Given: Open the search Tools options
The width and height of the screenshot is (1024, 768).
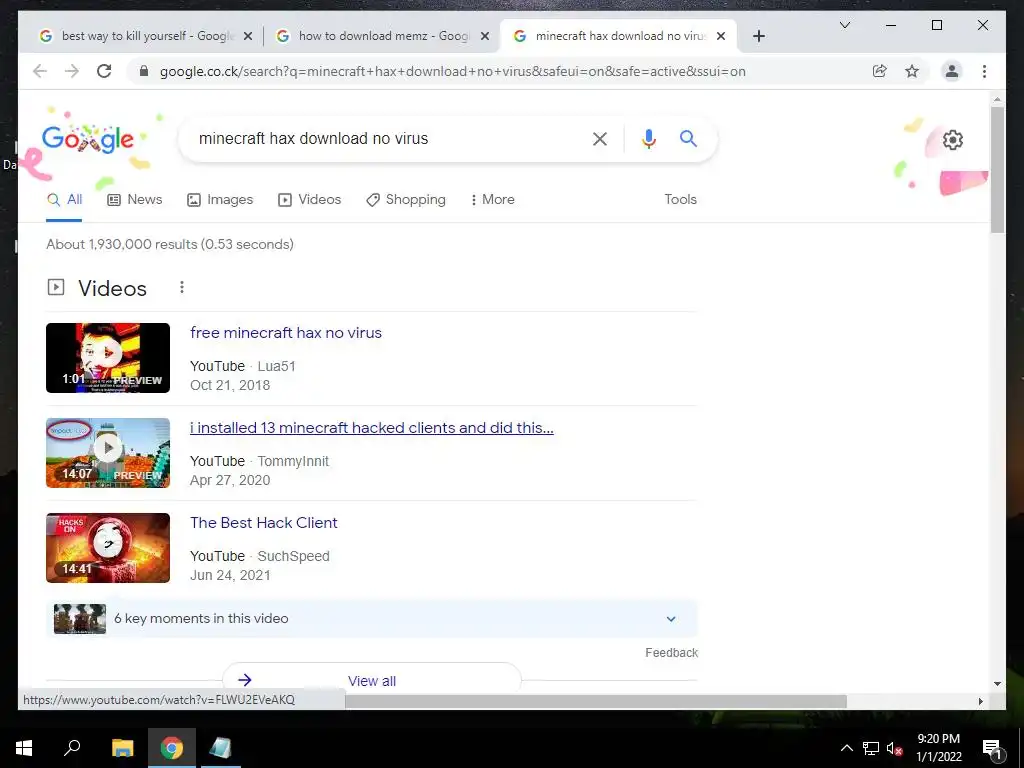Looking at the screenshot, I should point(680,200).
